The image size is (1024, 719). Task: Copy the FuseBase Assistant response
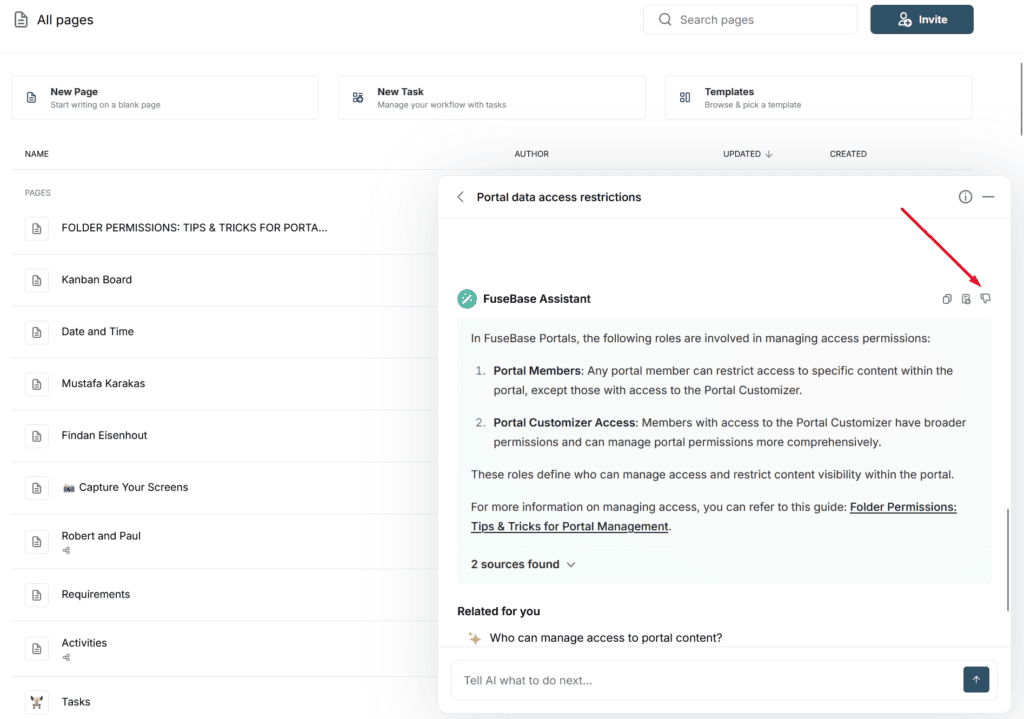tap(947, 299)
